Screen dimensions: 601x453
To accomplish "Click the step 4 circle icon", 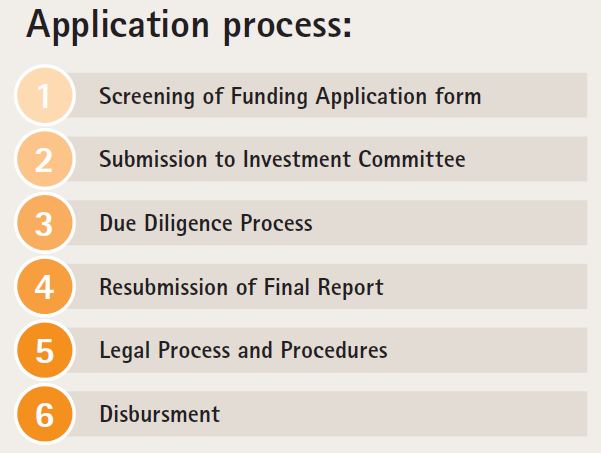I will pos(45,286).
